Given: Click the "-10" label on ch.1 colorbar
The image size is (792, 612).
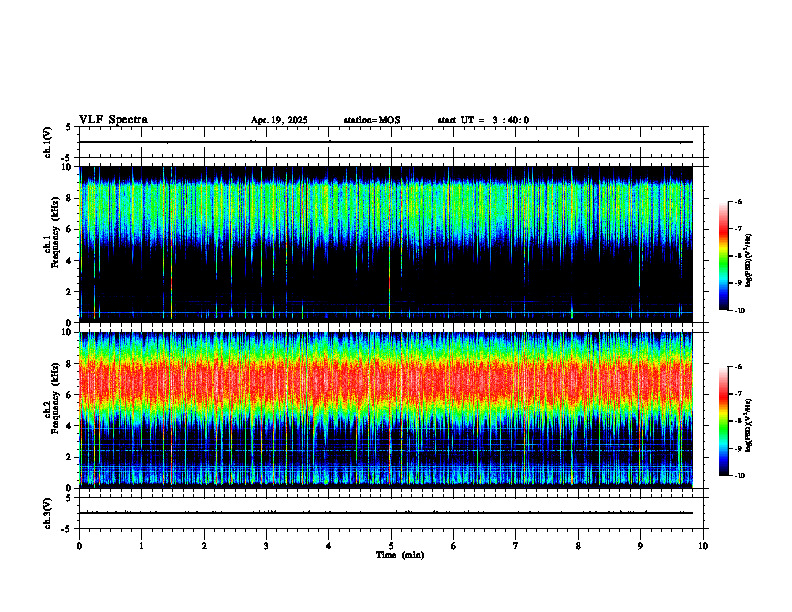Looking at the screenshot, I should (739, 311).
